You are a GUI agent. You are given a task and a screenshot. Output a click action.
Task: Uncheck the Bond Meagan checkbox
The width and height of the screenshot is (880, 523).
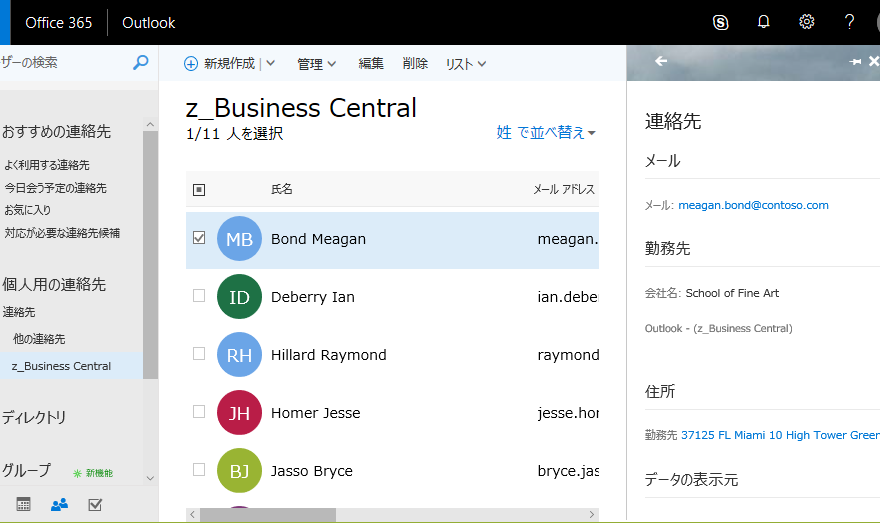199,237
